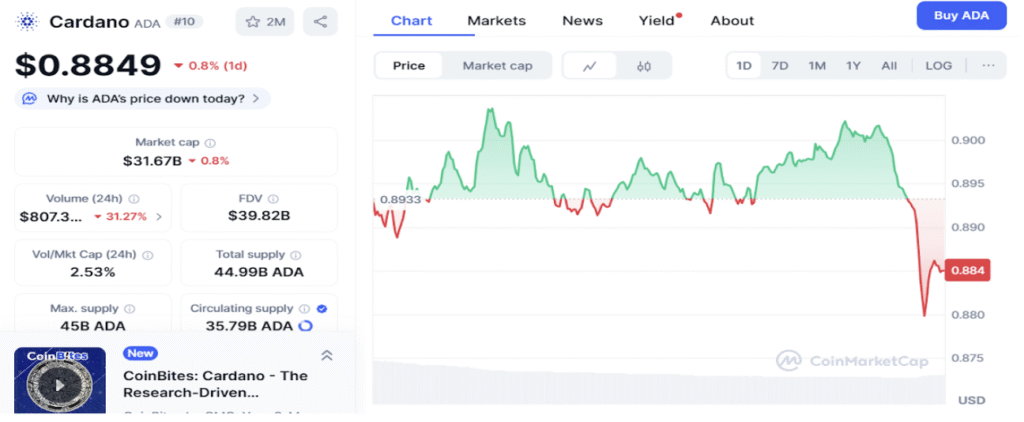
Task: Click the USD axis currency label
Action: [972, 400]
